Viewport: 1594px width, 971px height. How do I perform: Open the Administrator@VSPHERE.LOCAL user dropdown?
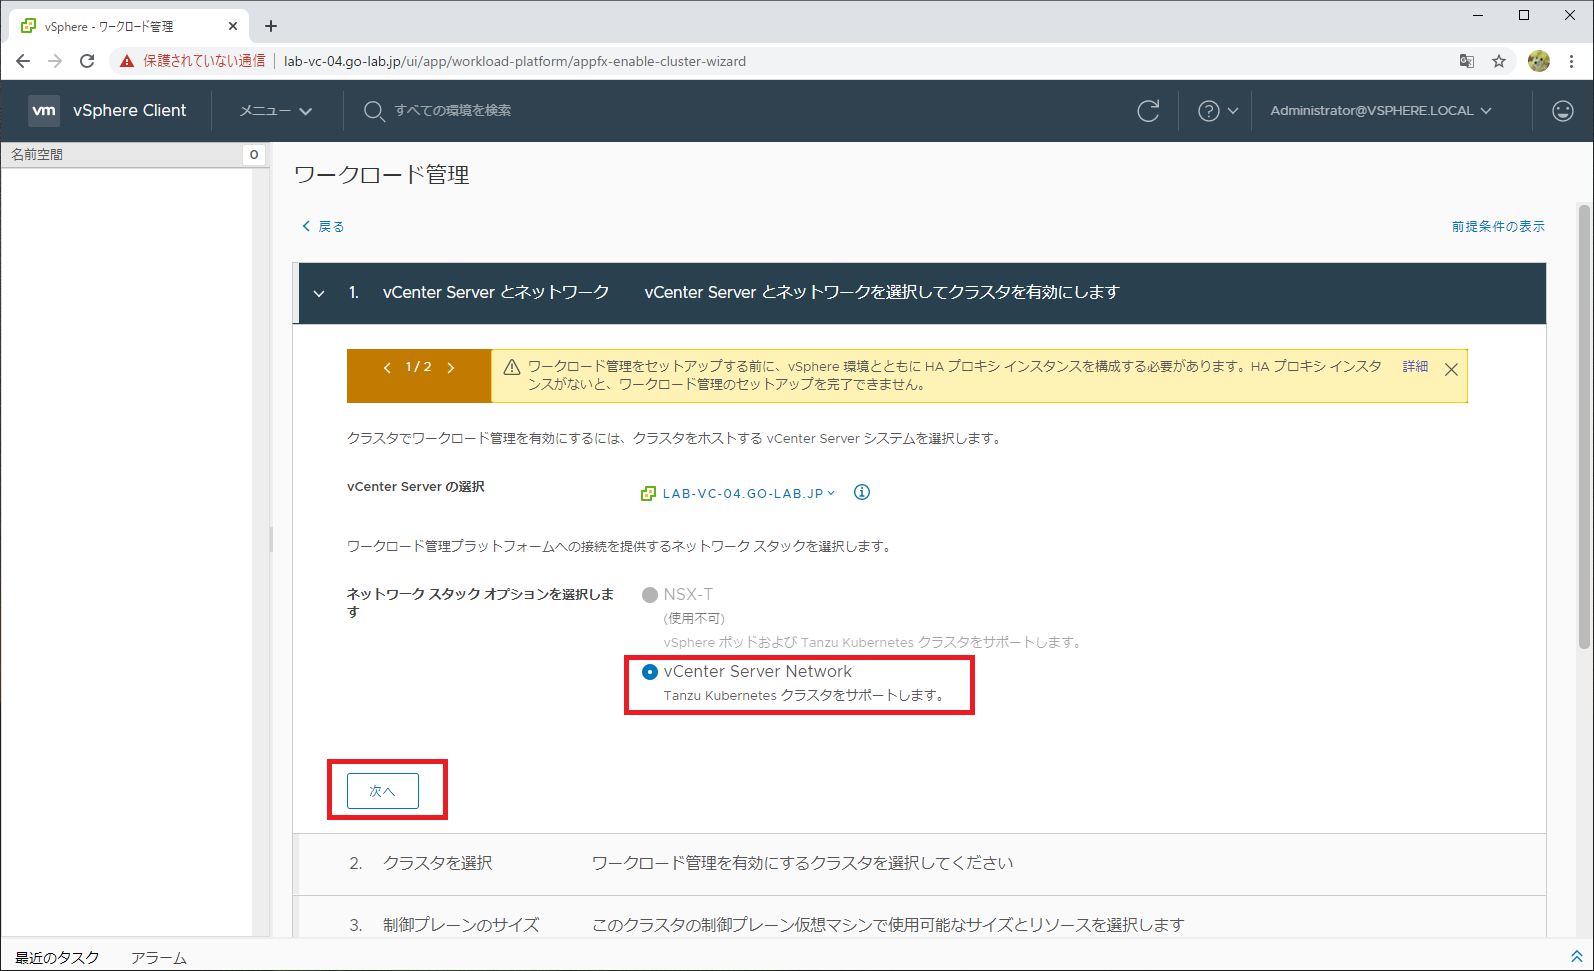tap(1381, 111)
